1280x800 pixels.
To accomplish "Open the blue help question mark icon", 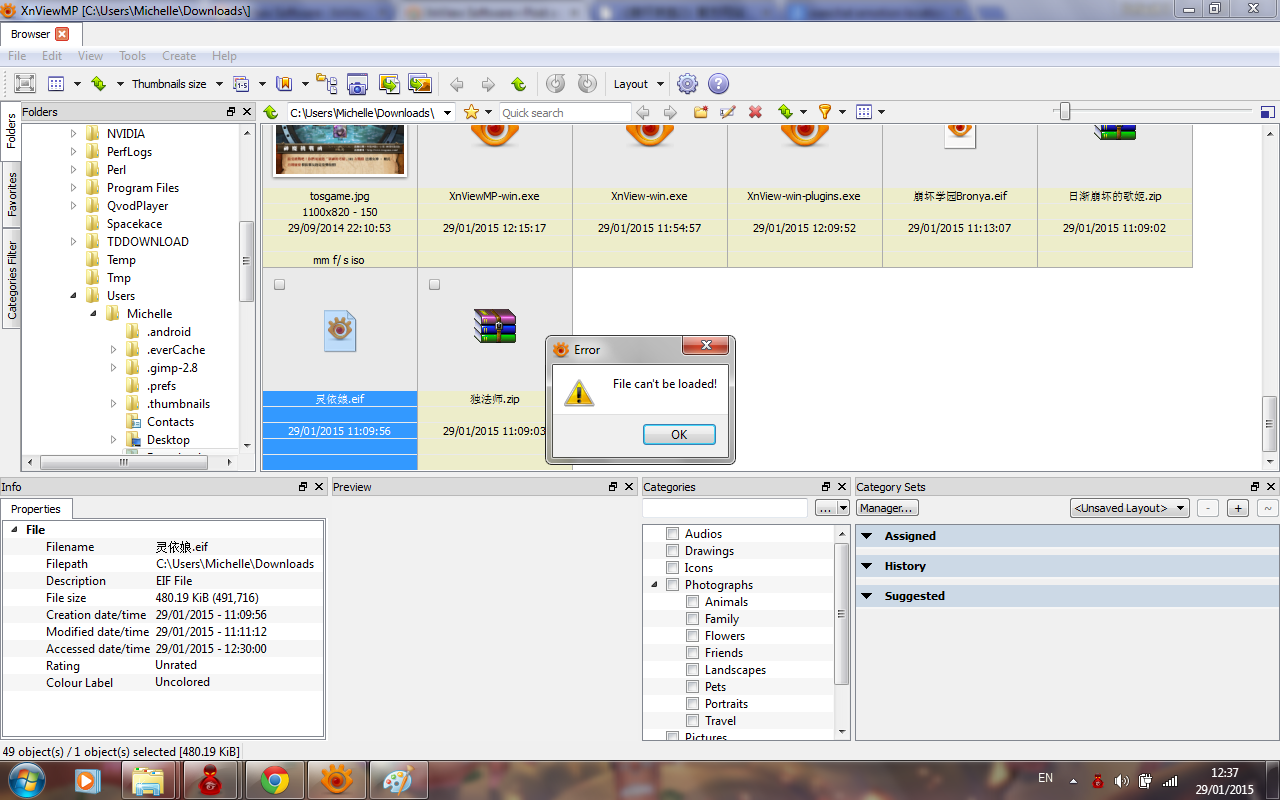I will pos(718,84).
